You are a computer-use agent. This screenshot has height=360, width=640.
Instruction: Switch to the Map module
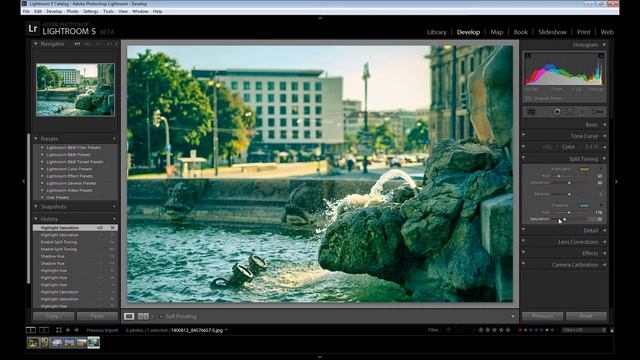497,32
